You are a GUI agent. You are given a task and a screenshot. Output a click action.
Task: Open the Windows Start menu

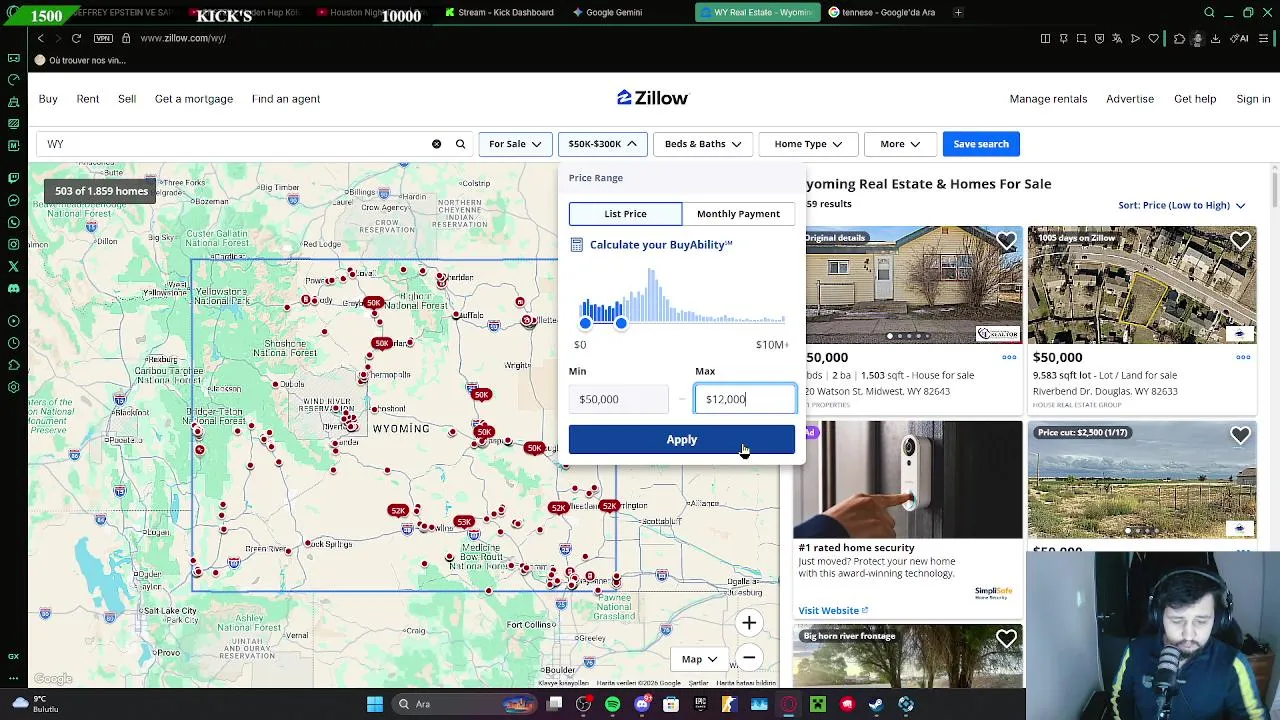pos(375,704)
